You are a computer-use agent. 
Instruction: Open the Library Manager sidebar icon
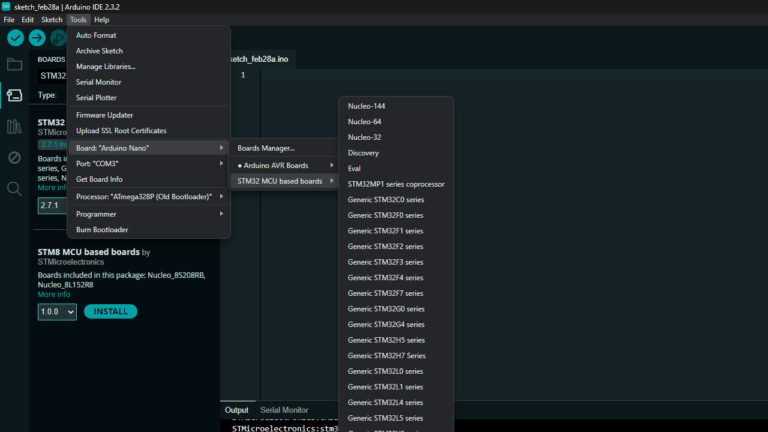coord(14,127)
